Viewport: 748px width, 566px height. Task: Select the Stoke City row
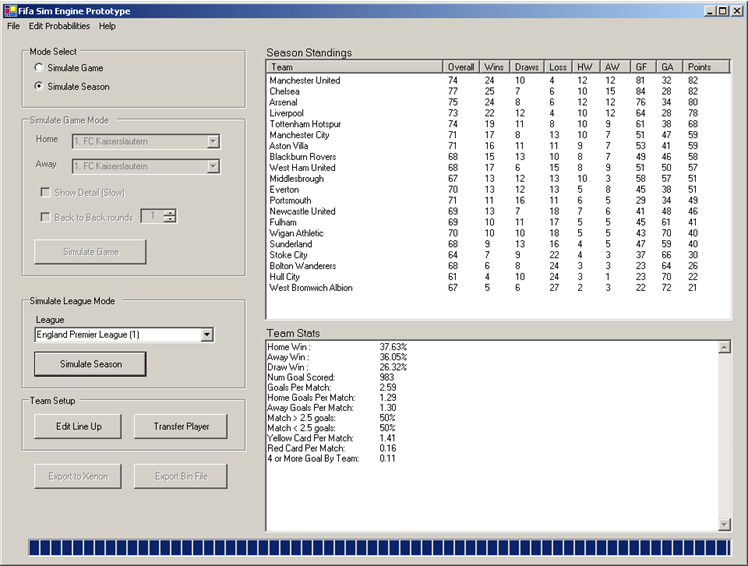tap(498, 255)
